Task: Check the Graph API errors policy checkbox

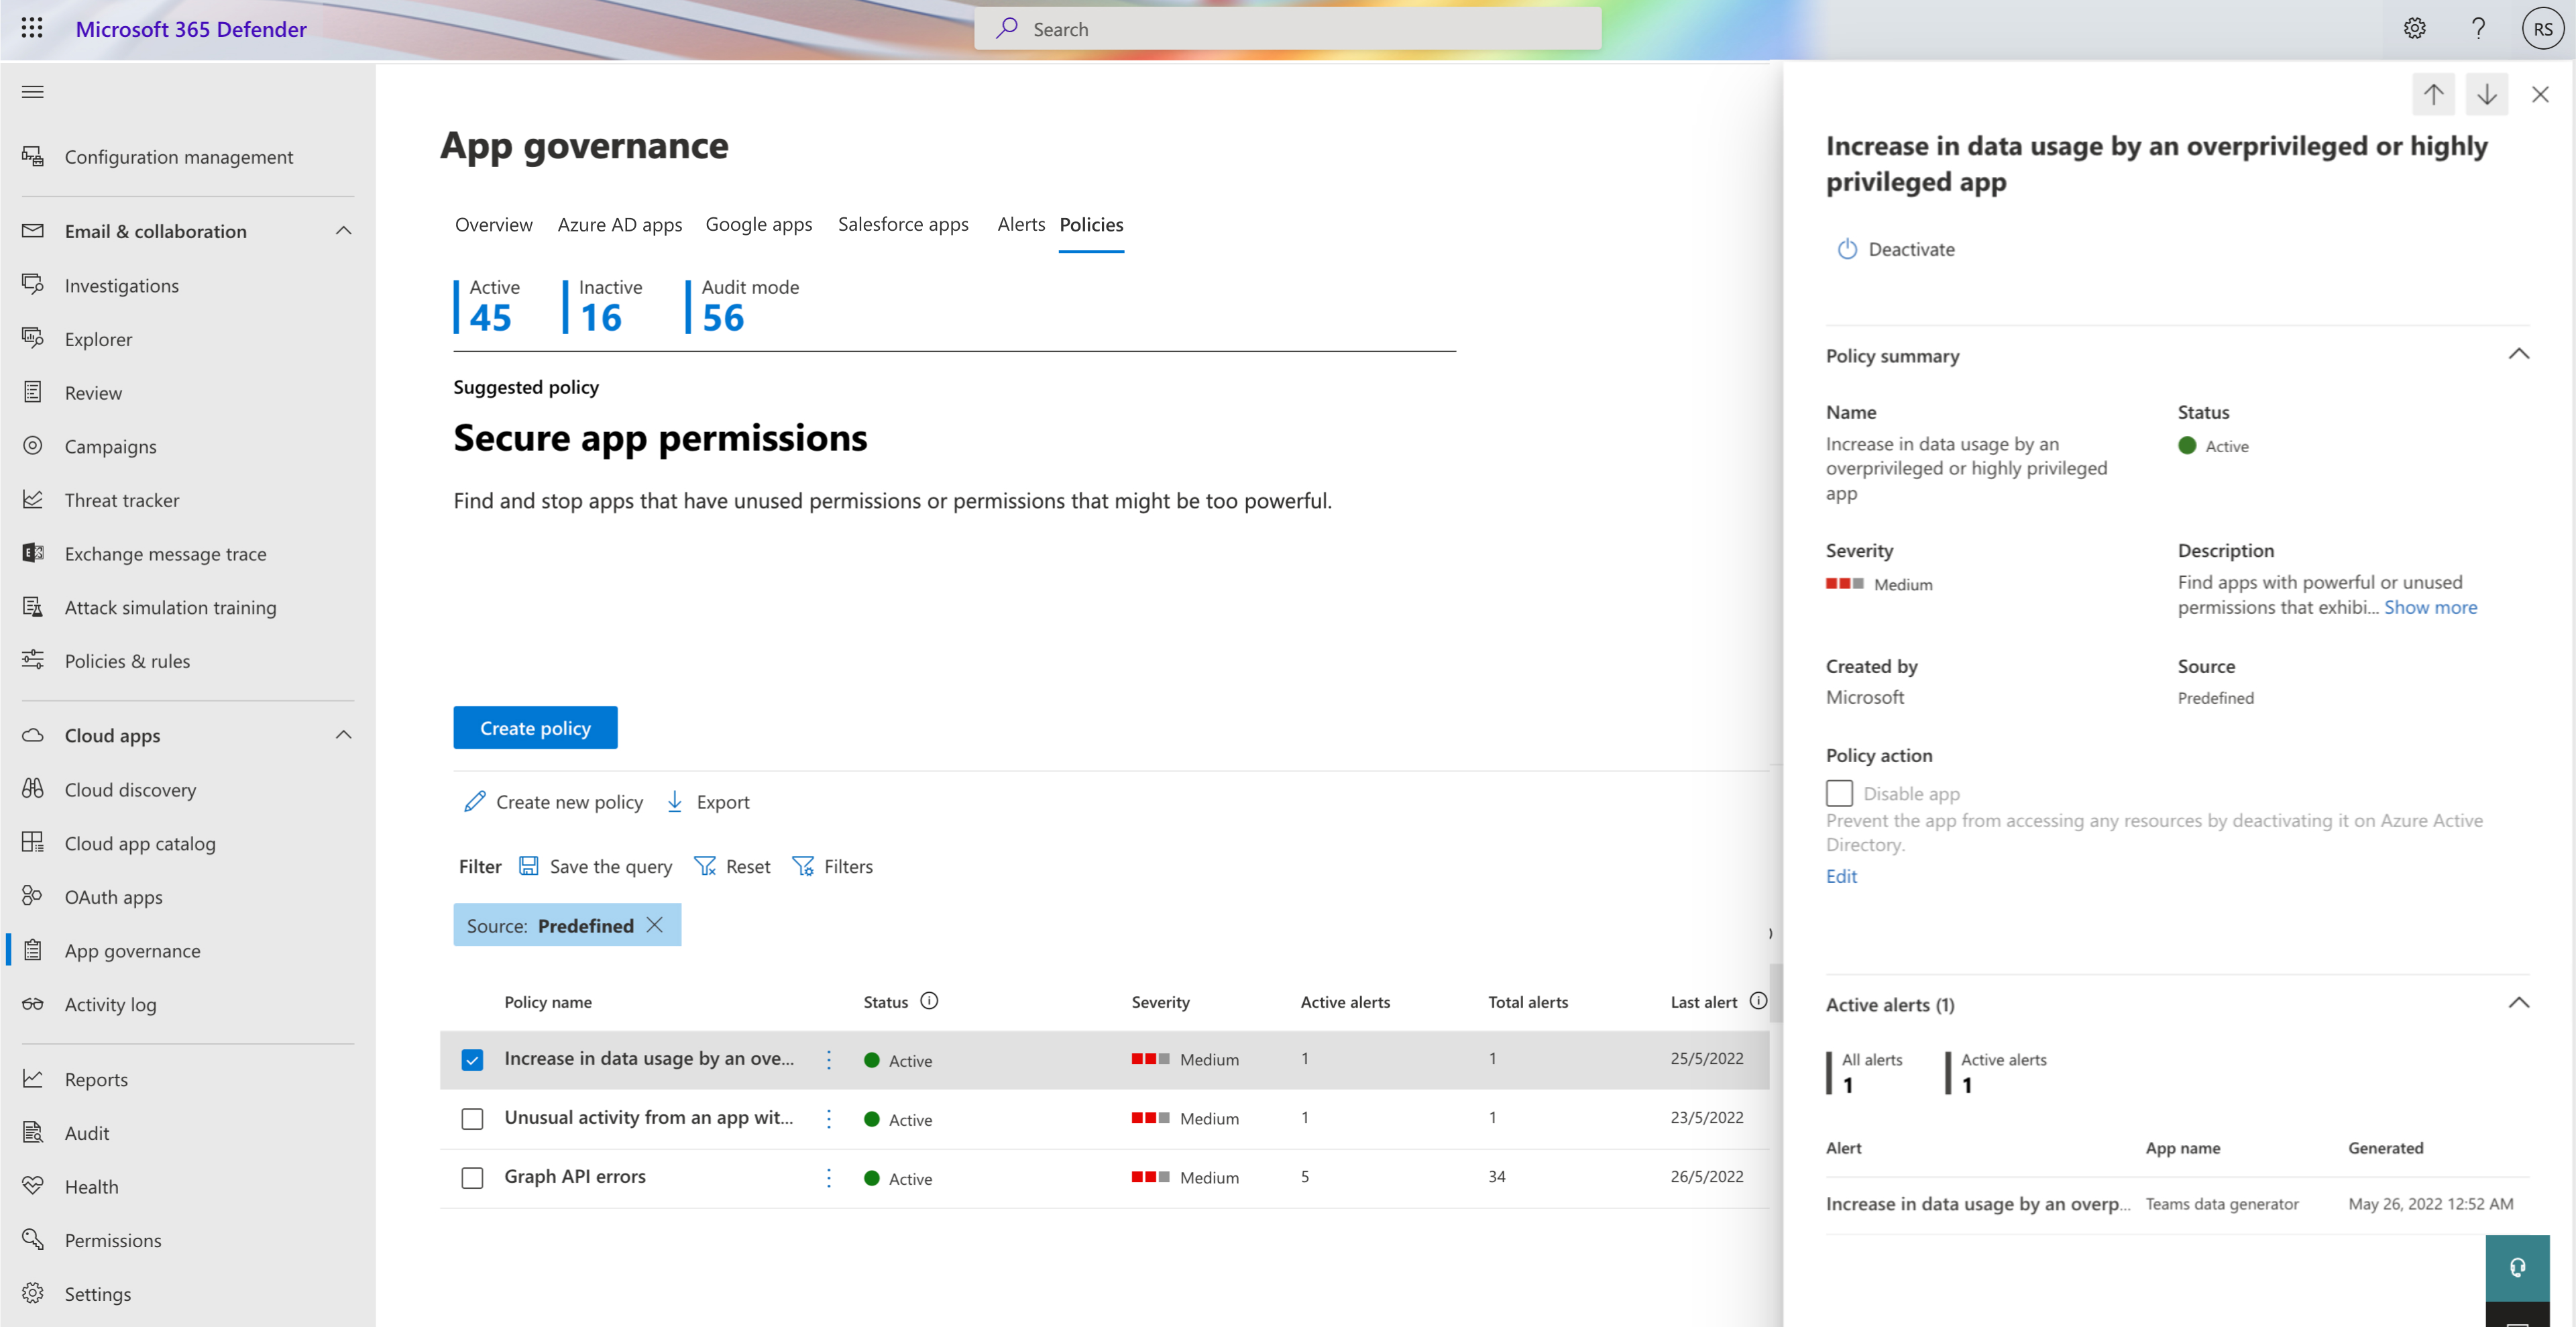Action: [x=472, y=1176]
